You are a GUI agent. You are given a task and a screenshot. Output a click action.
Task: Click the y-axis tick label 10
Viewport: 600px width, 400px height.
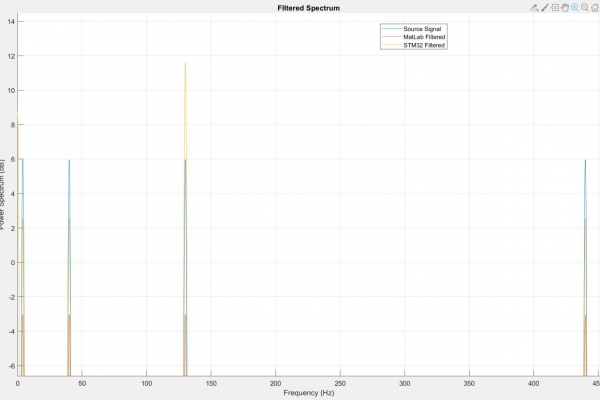coord(11,90)
